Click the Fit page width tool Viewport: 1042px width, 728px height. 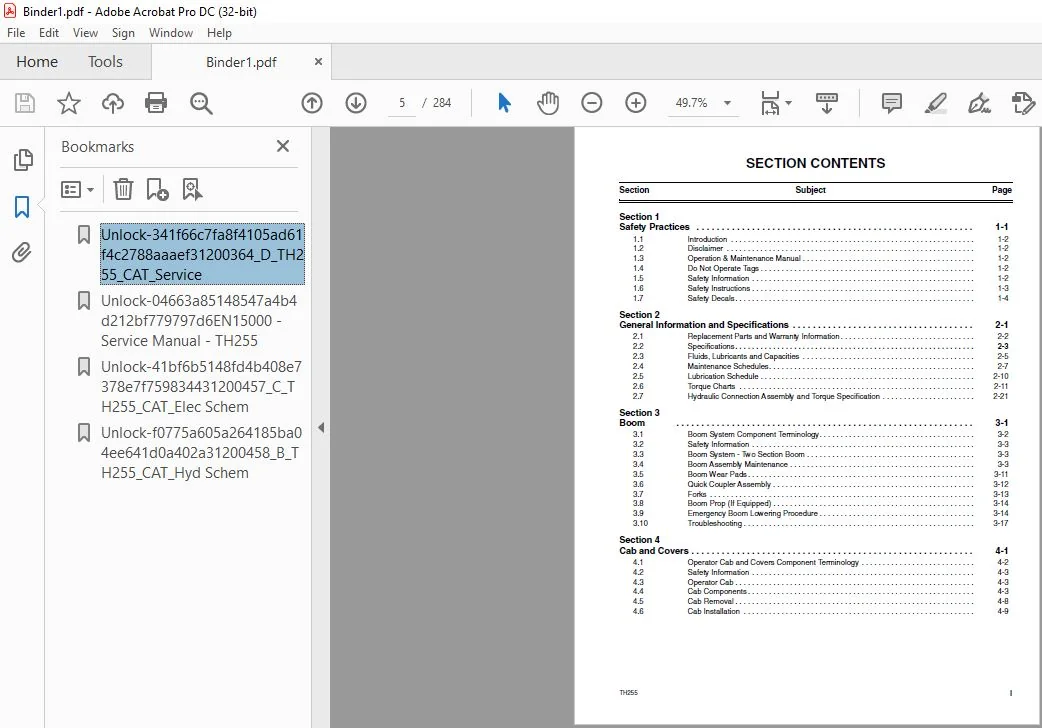tap(770, 103)
